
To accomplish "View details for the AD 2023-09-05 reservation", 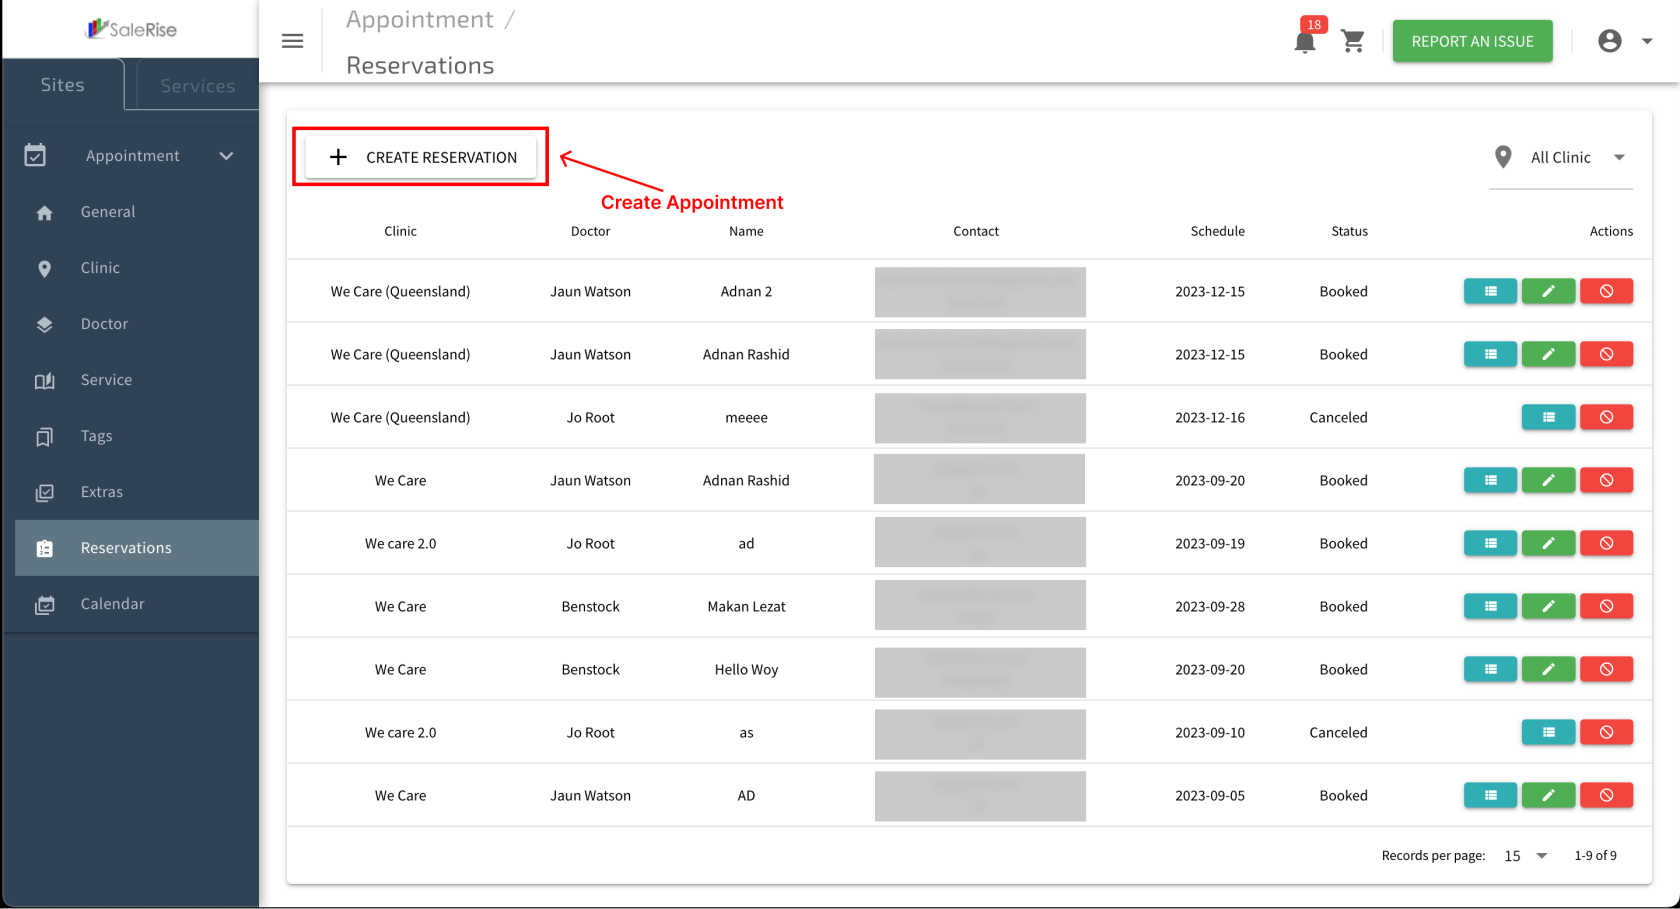I will 1490,795.
